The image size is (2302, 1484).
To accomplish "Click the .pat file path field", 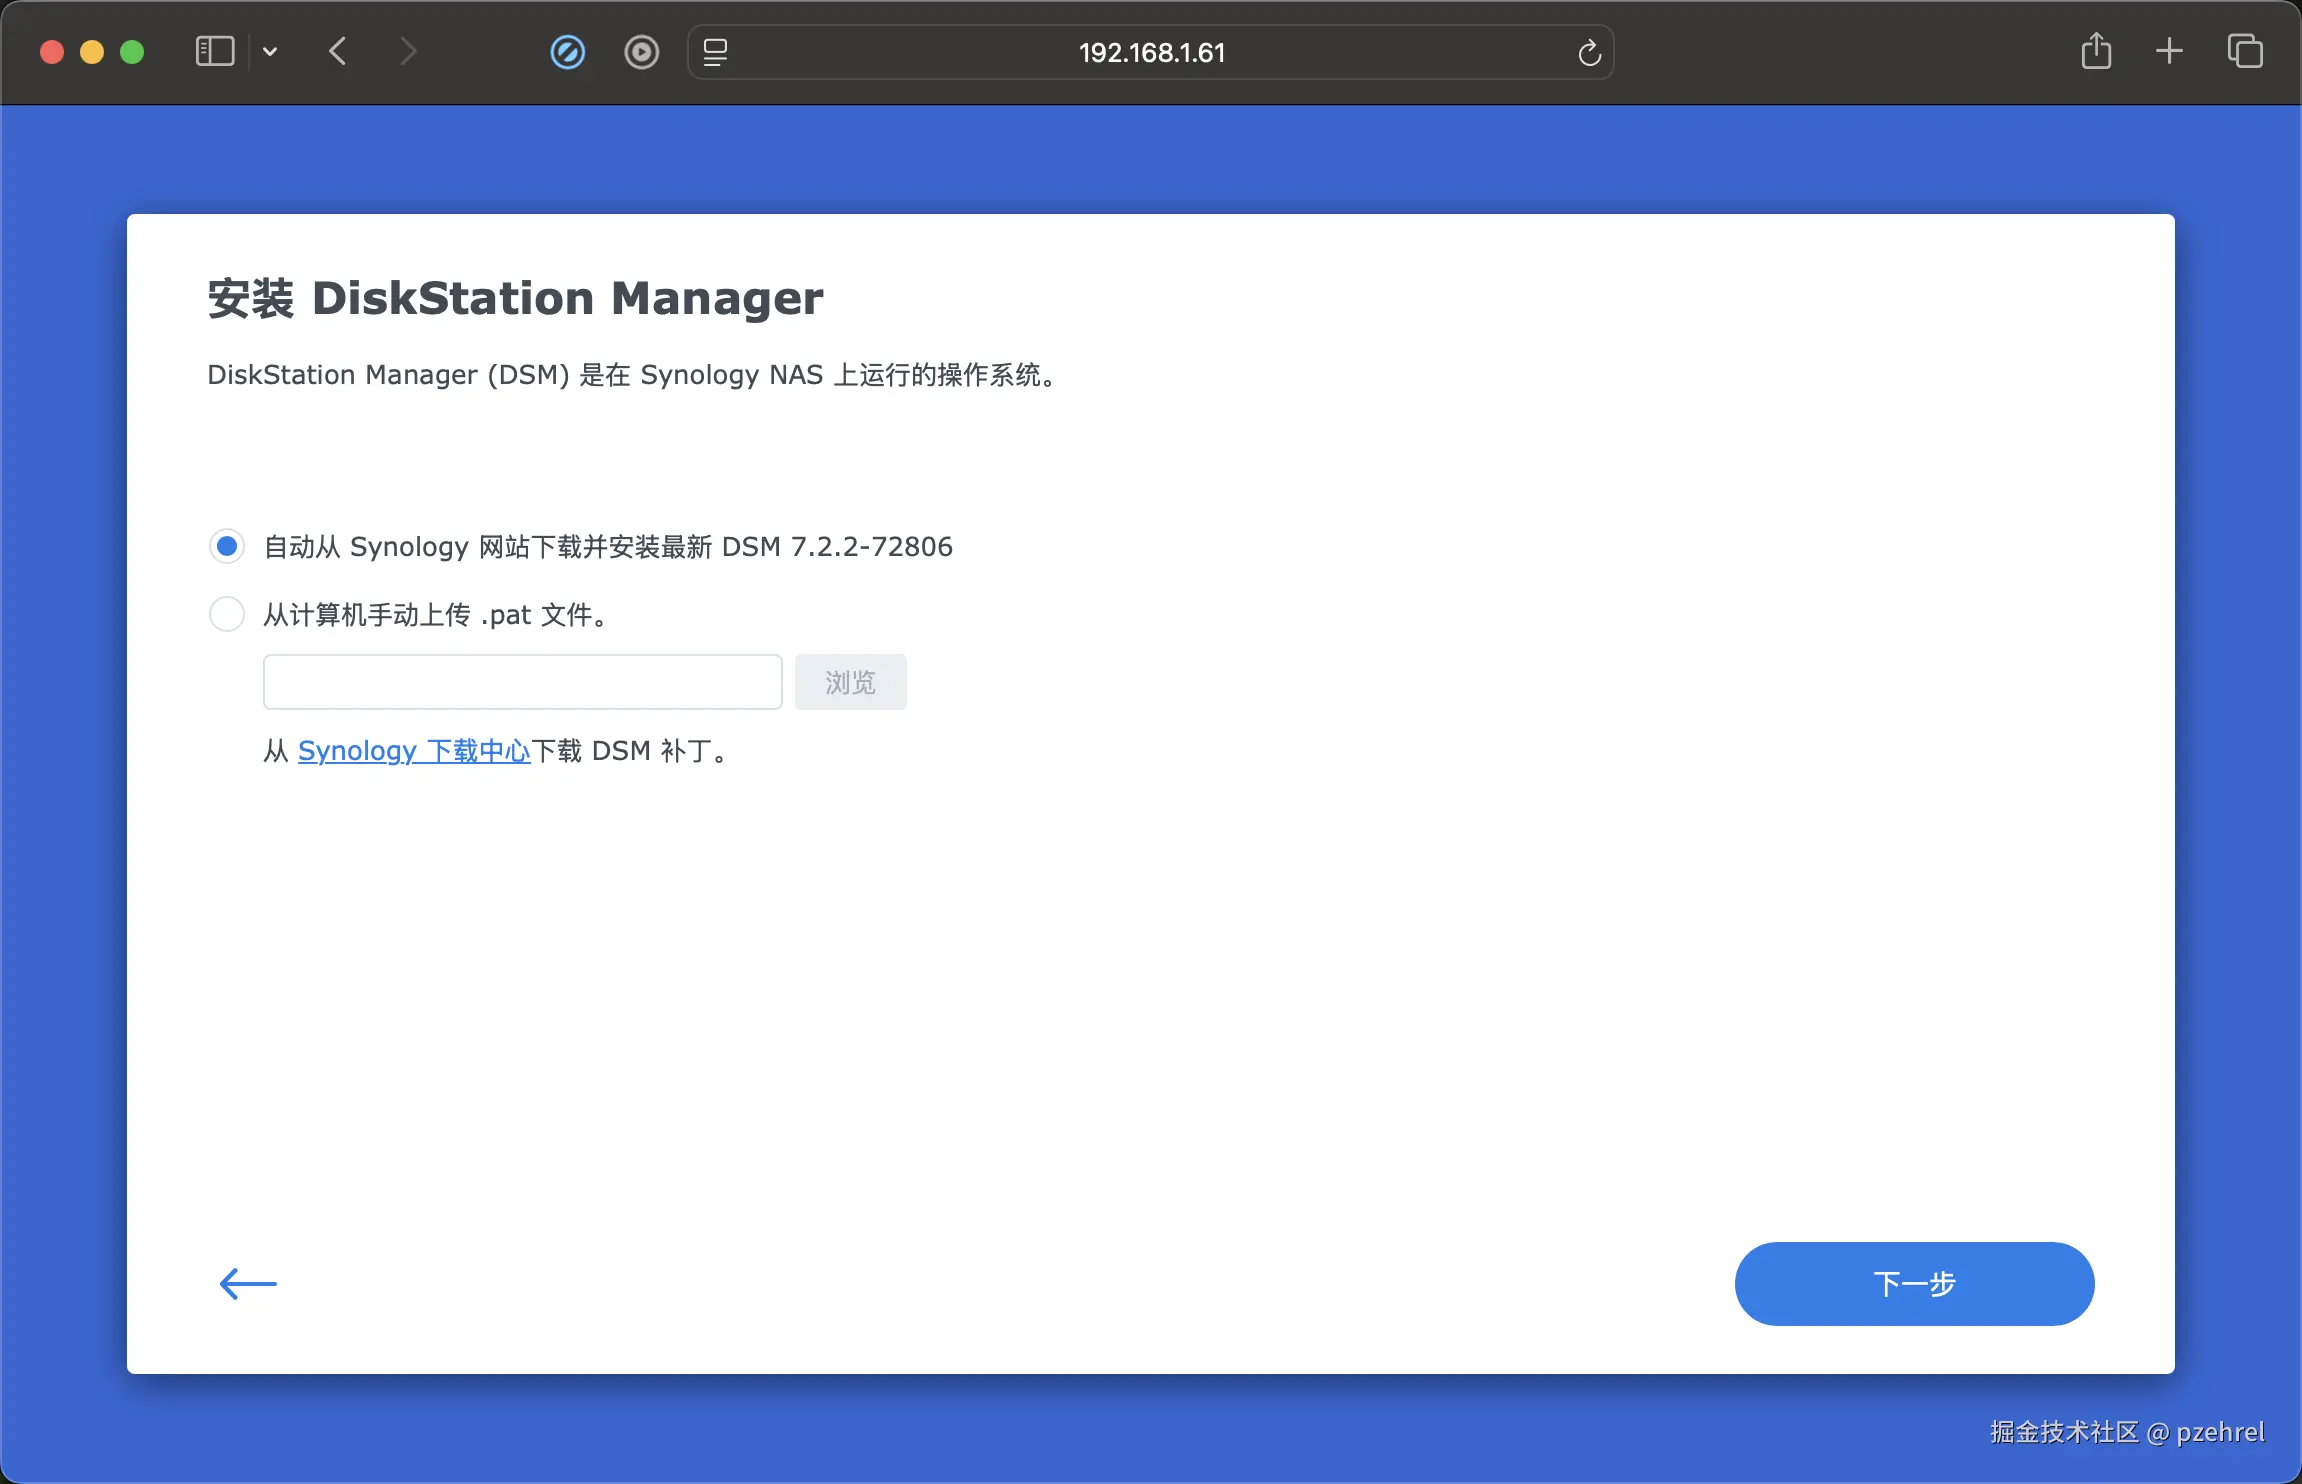I will point(522,682).
